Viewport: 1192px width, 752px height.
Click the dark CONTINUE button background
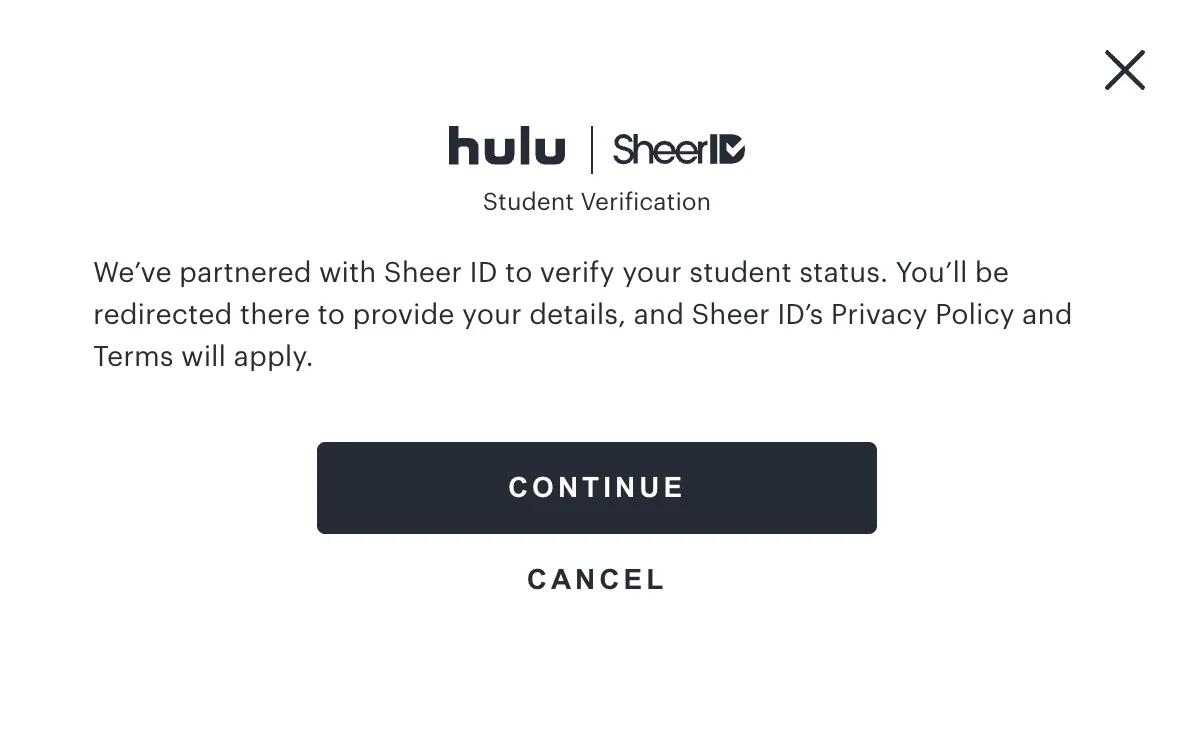[x=596, y=488]
